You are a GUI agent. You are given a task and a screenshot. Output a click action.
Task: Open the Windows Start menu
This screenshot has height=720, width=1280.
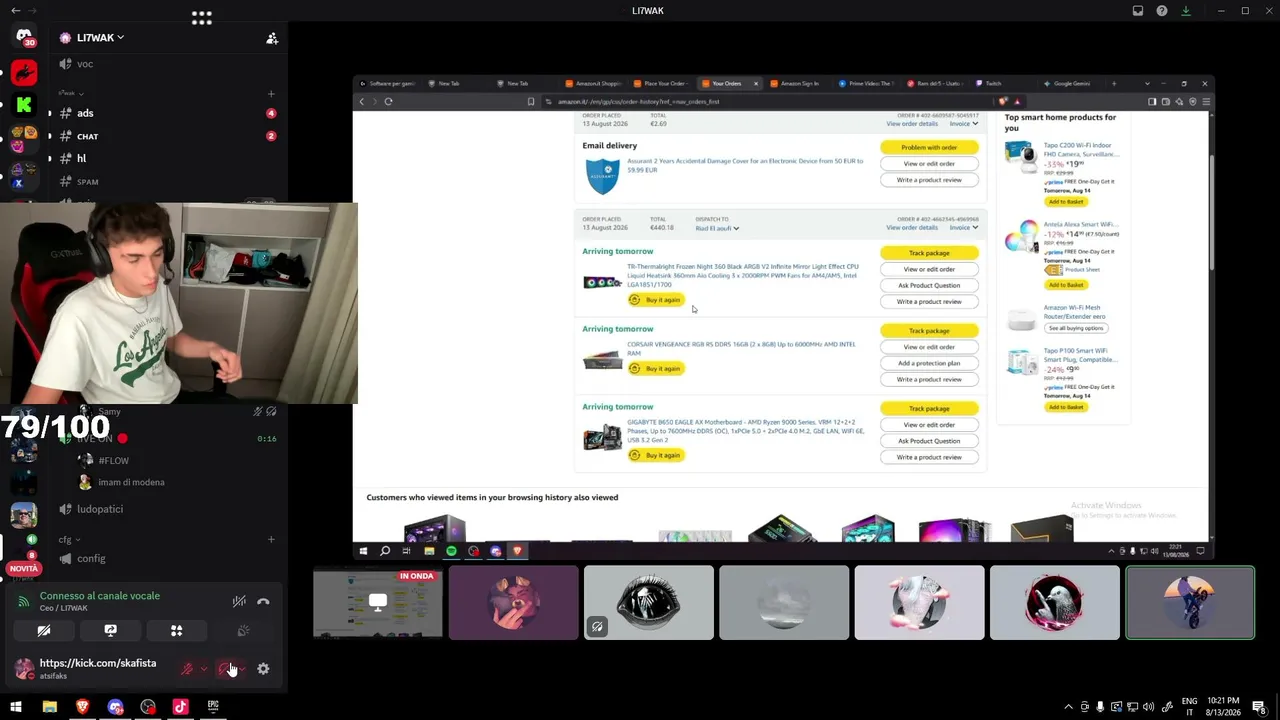coord(15,707)
